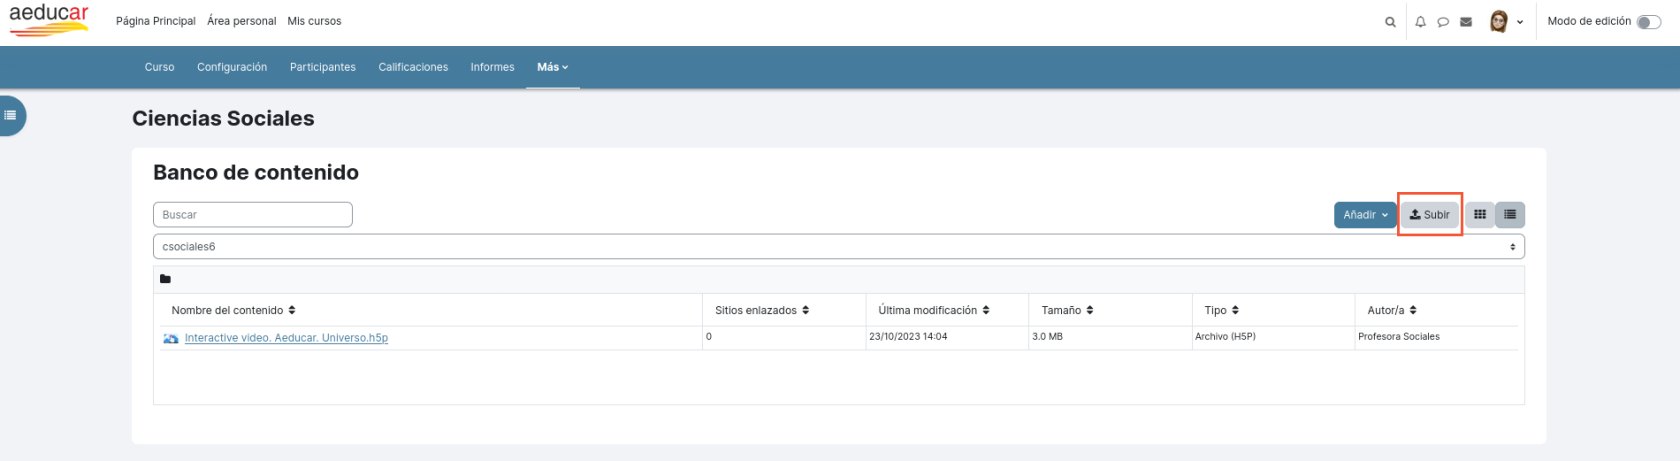Sort by Tipo column
The width and height of the screenshot is (1680, 461).
(1222, 310)
